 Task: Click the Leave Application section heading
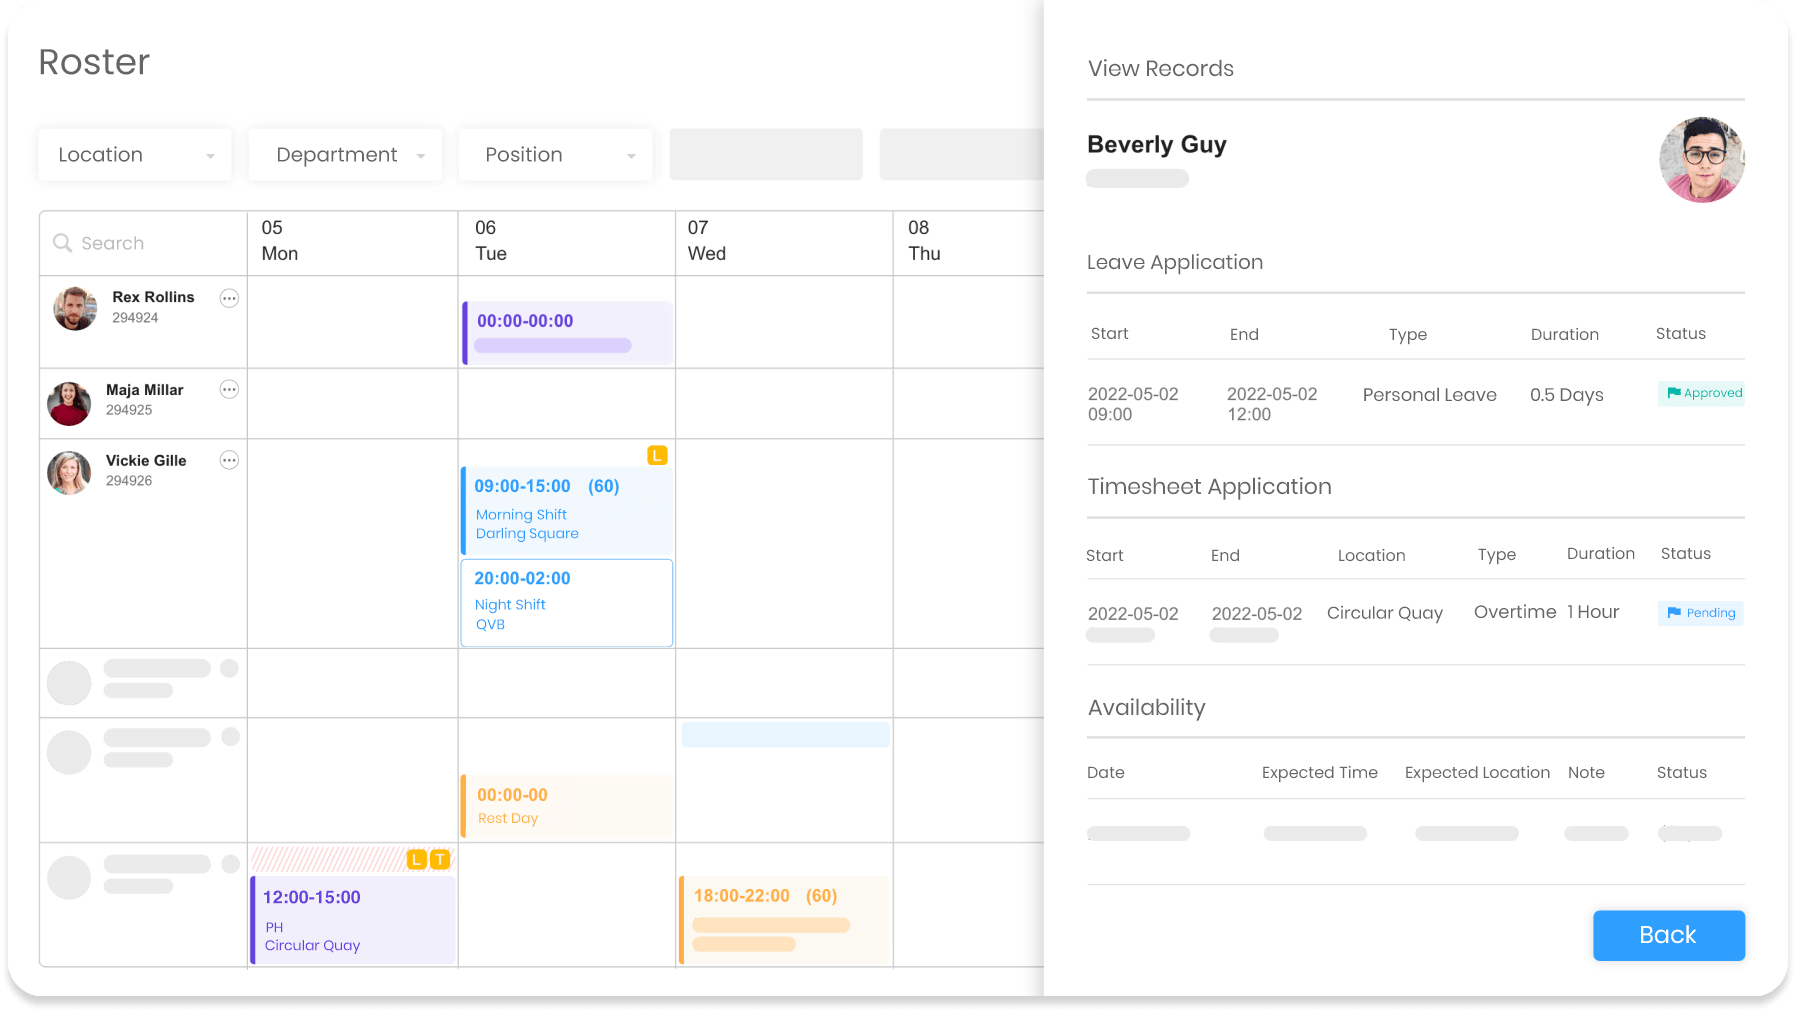(1175, 263)
